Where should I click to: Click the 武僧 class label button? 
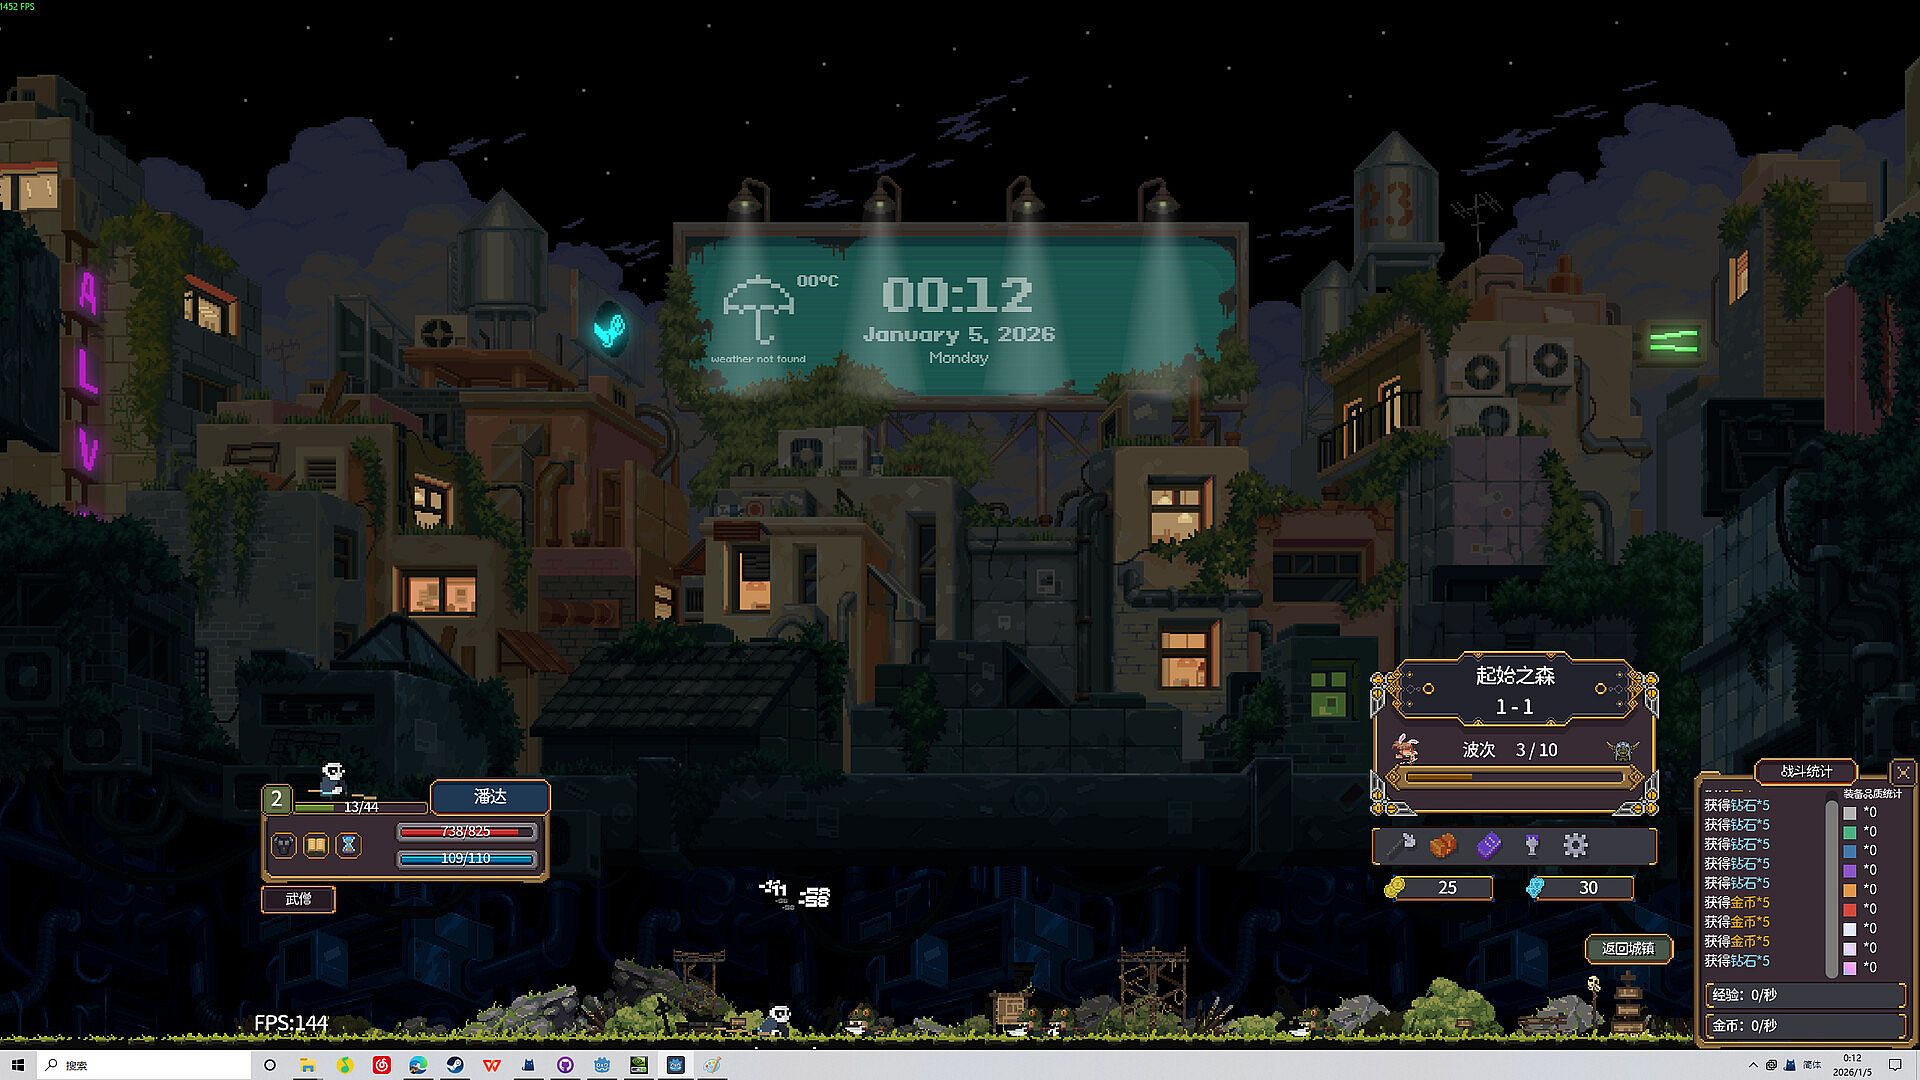coord(298,899)
